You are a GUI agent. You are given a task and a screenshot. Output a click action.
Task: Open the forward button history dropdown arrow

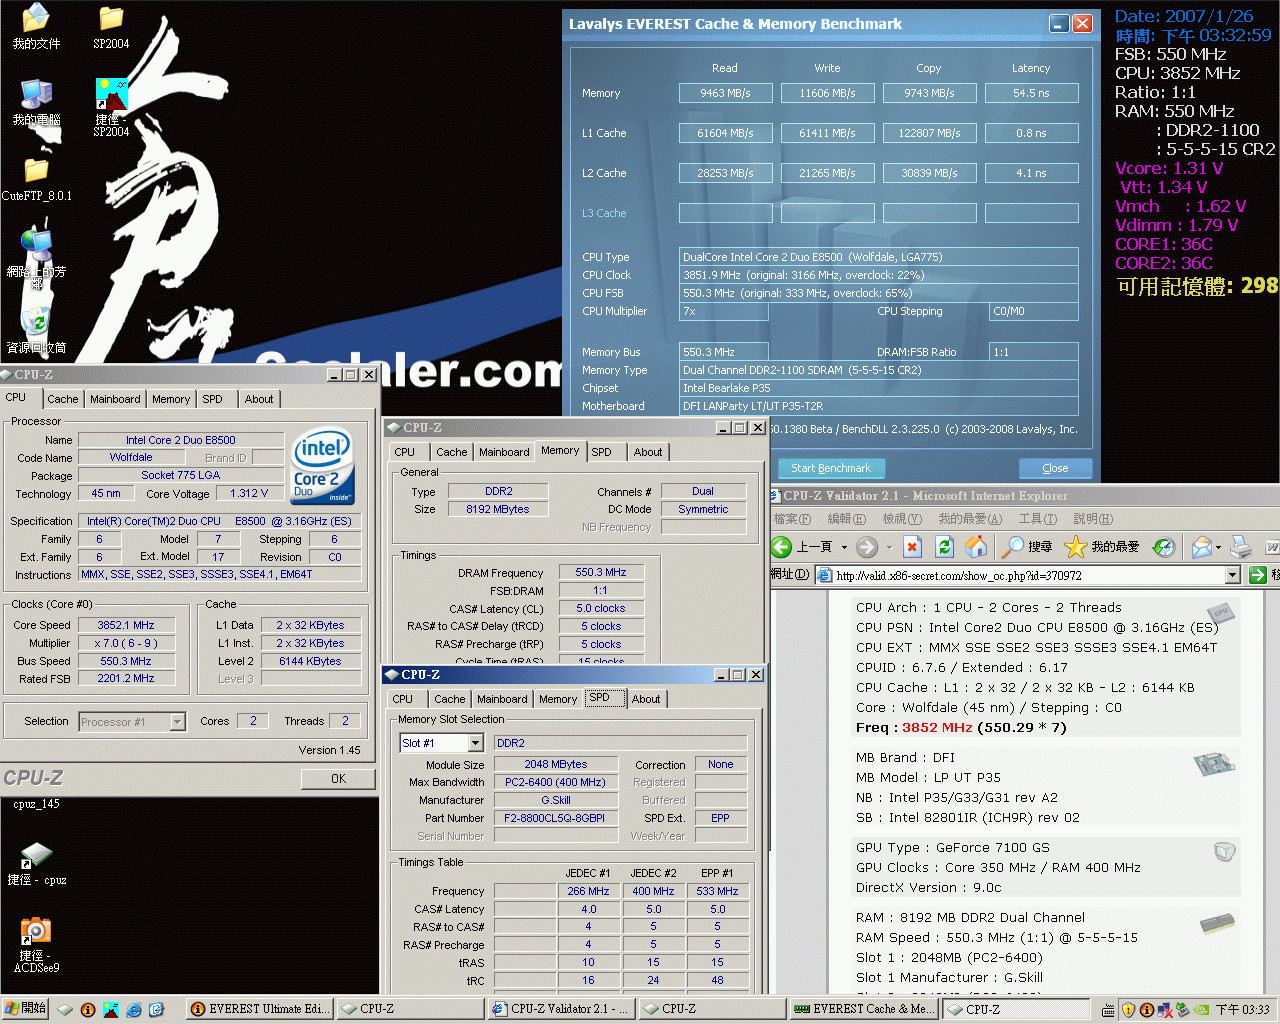[887, 547]
